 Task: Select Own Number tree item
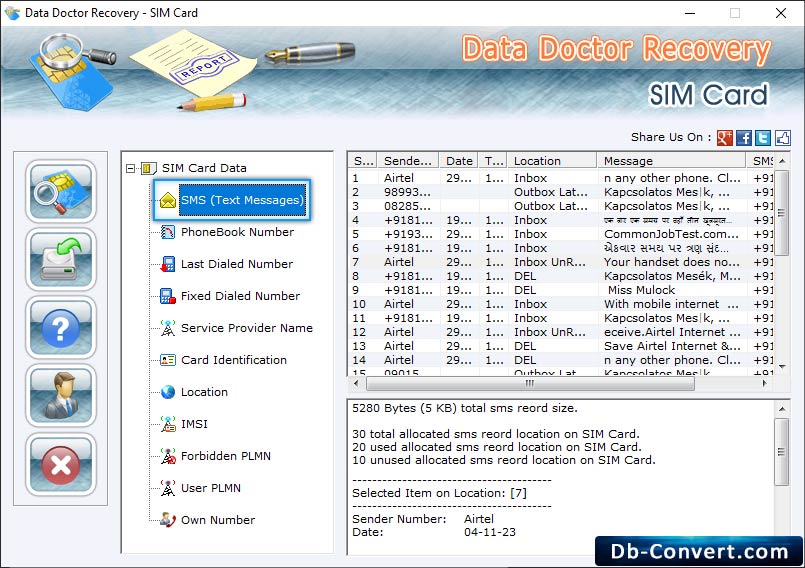[218, 520]
